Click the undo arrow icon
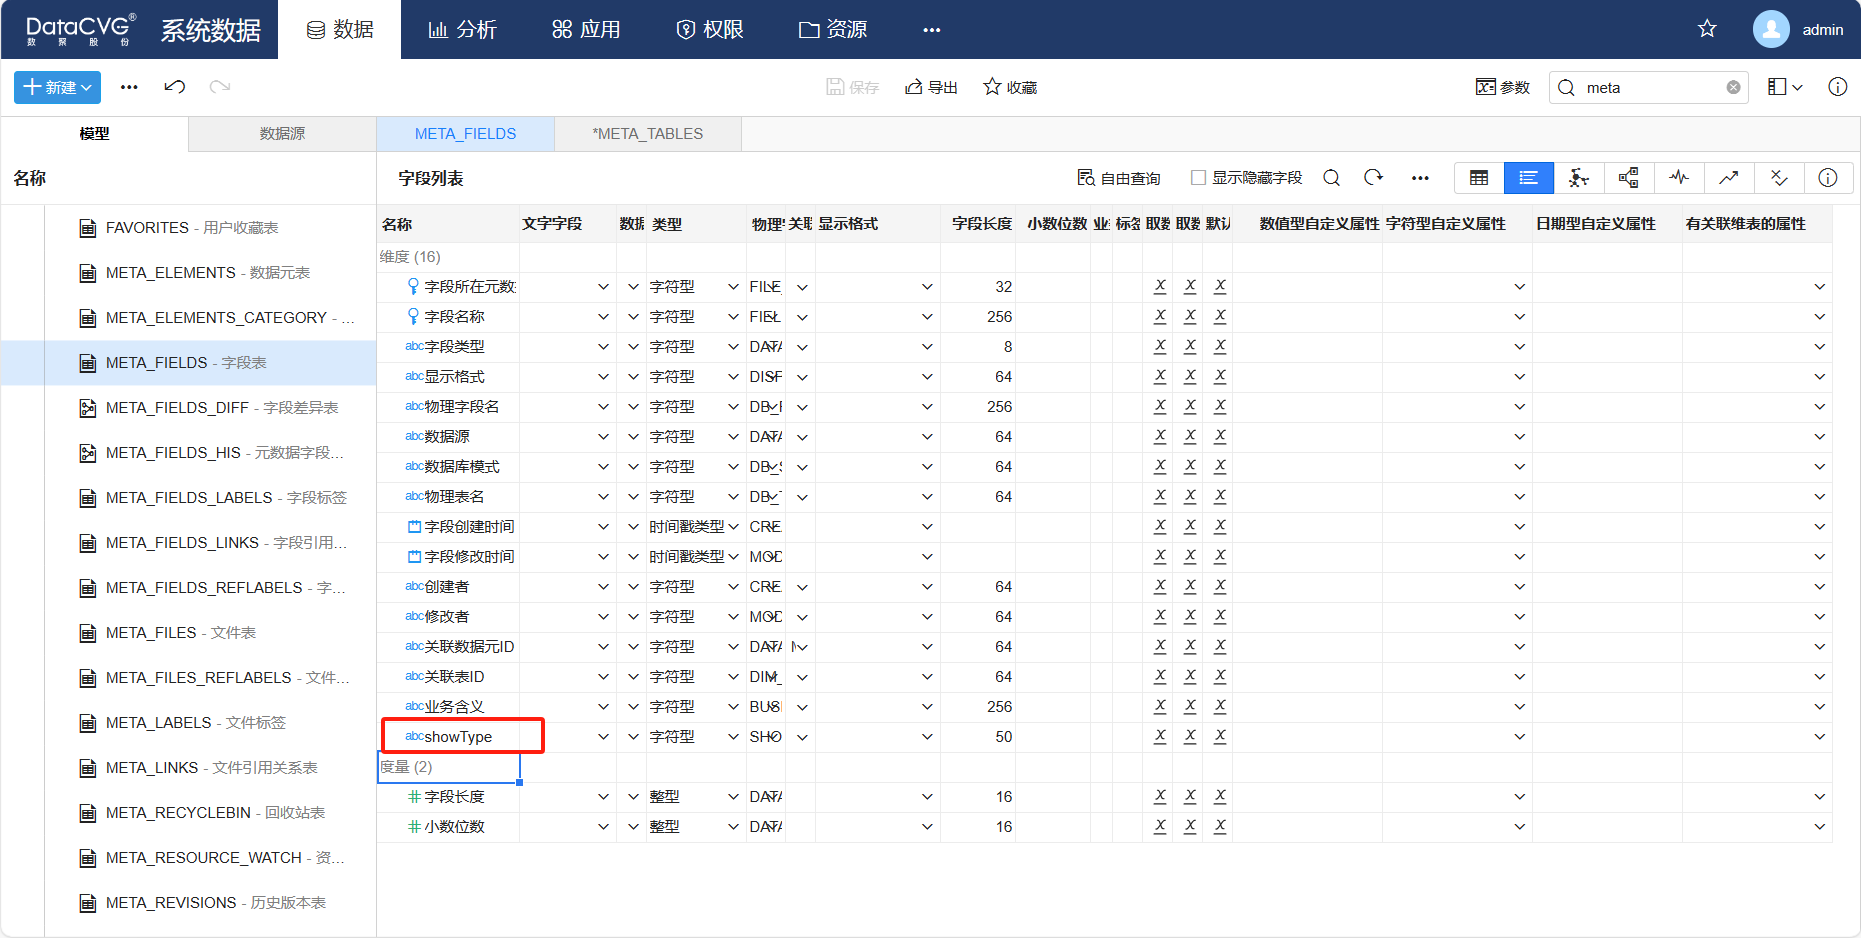 175,87
